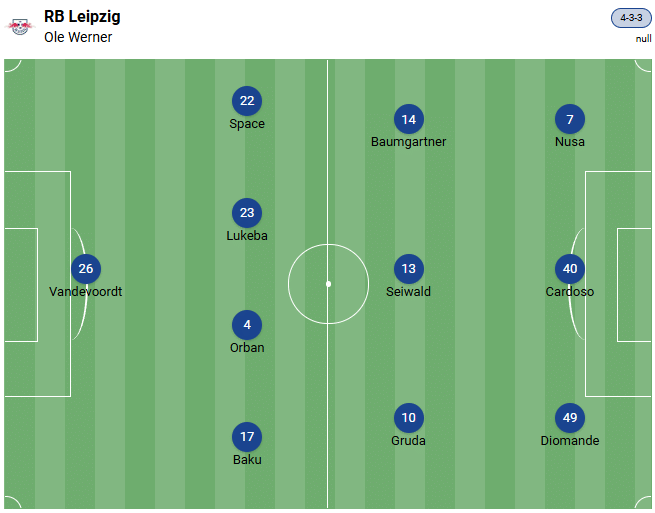Open the RB Leipzig team name link
The image size is (655, 513).
coord(82,17)
